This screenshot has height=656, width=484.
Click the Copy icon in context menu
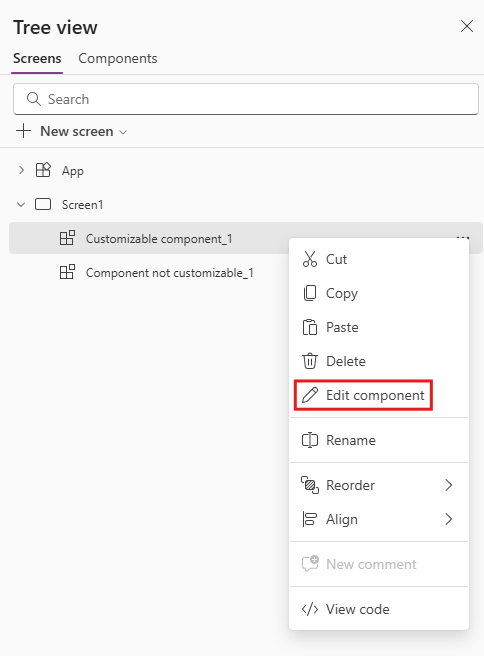coord(310,293)
